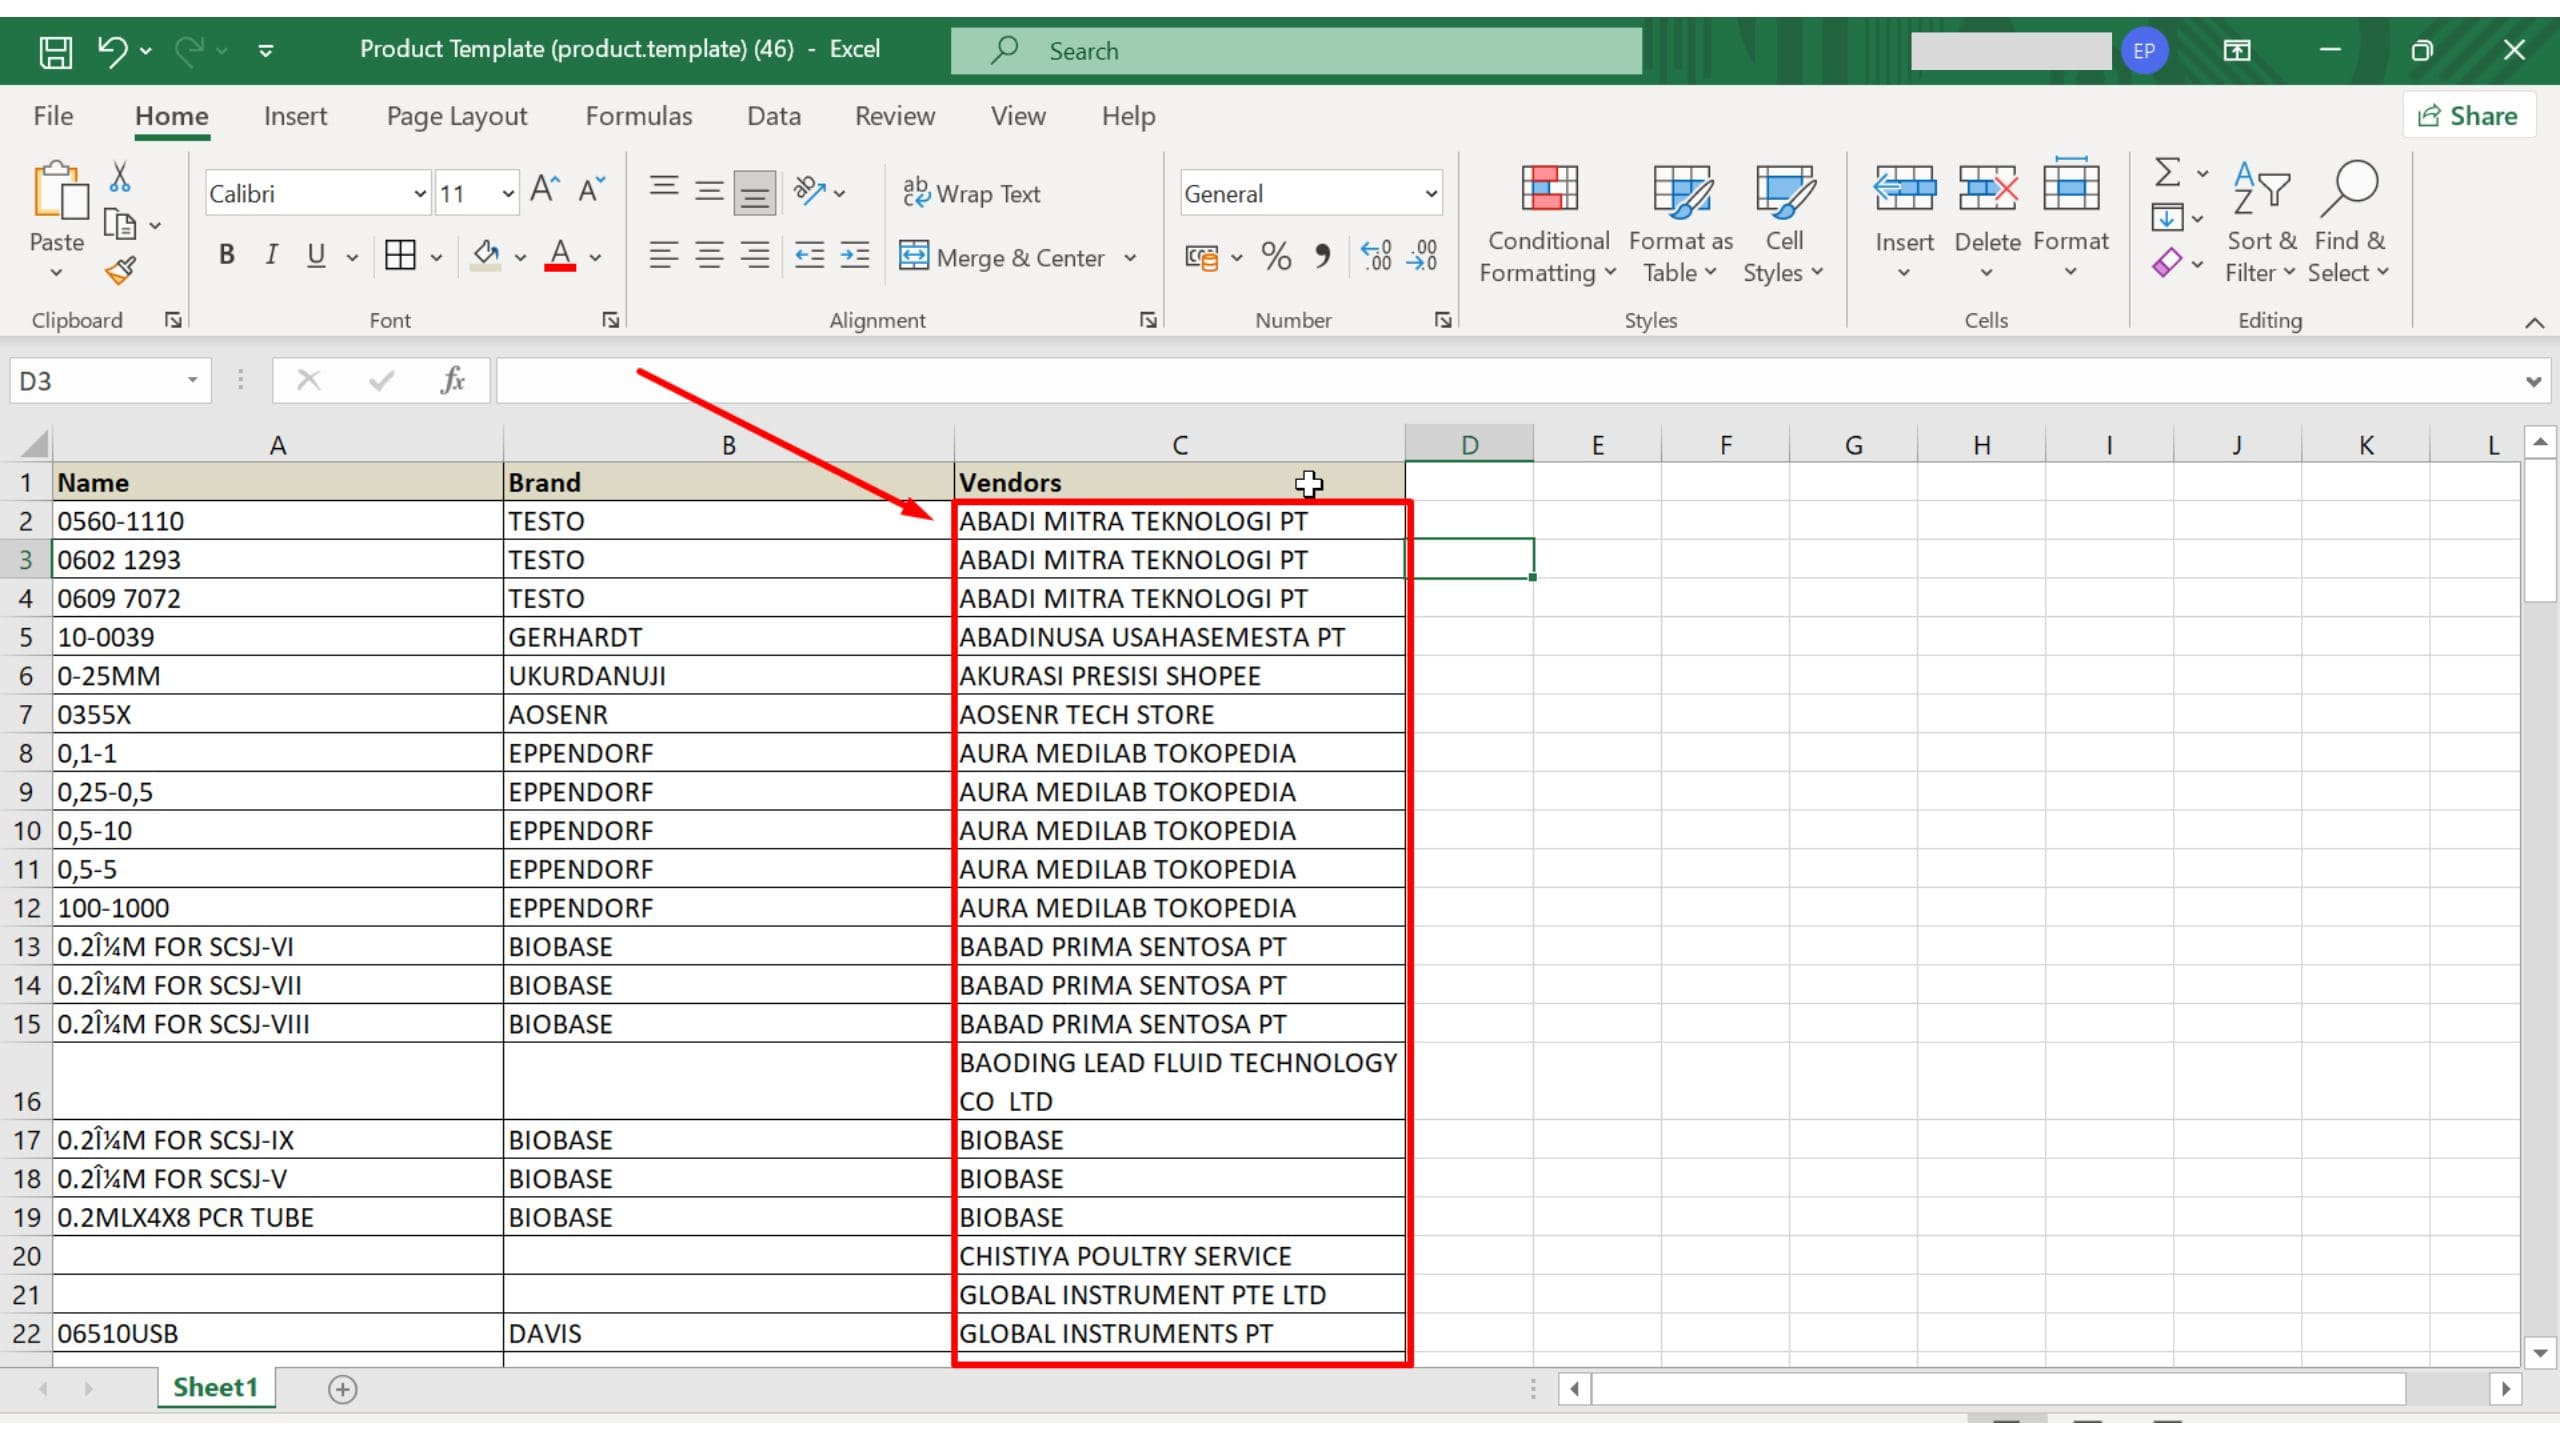Viewport: 2560px width, 1440px height.
Task: Open Sort & Filter menu
Action: (x=2261, y=224)
